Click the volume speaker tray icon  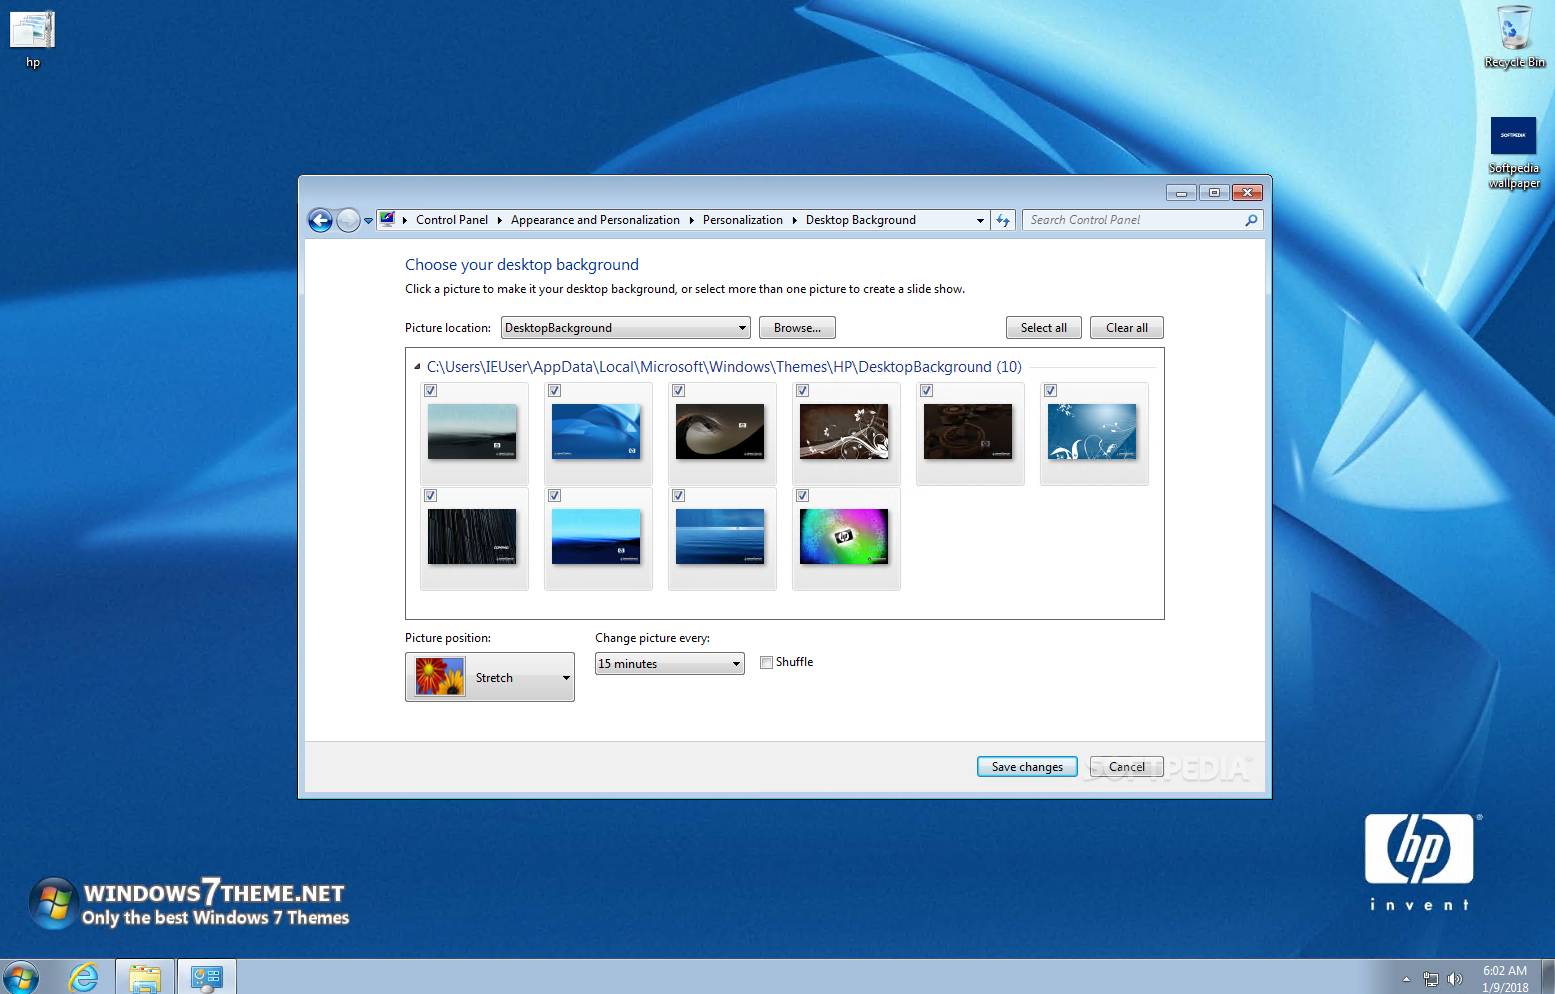tap(1455, 979)
